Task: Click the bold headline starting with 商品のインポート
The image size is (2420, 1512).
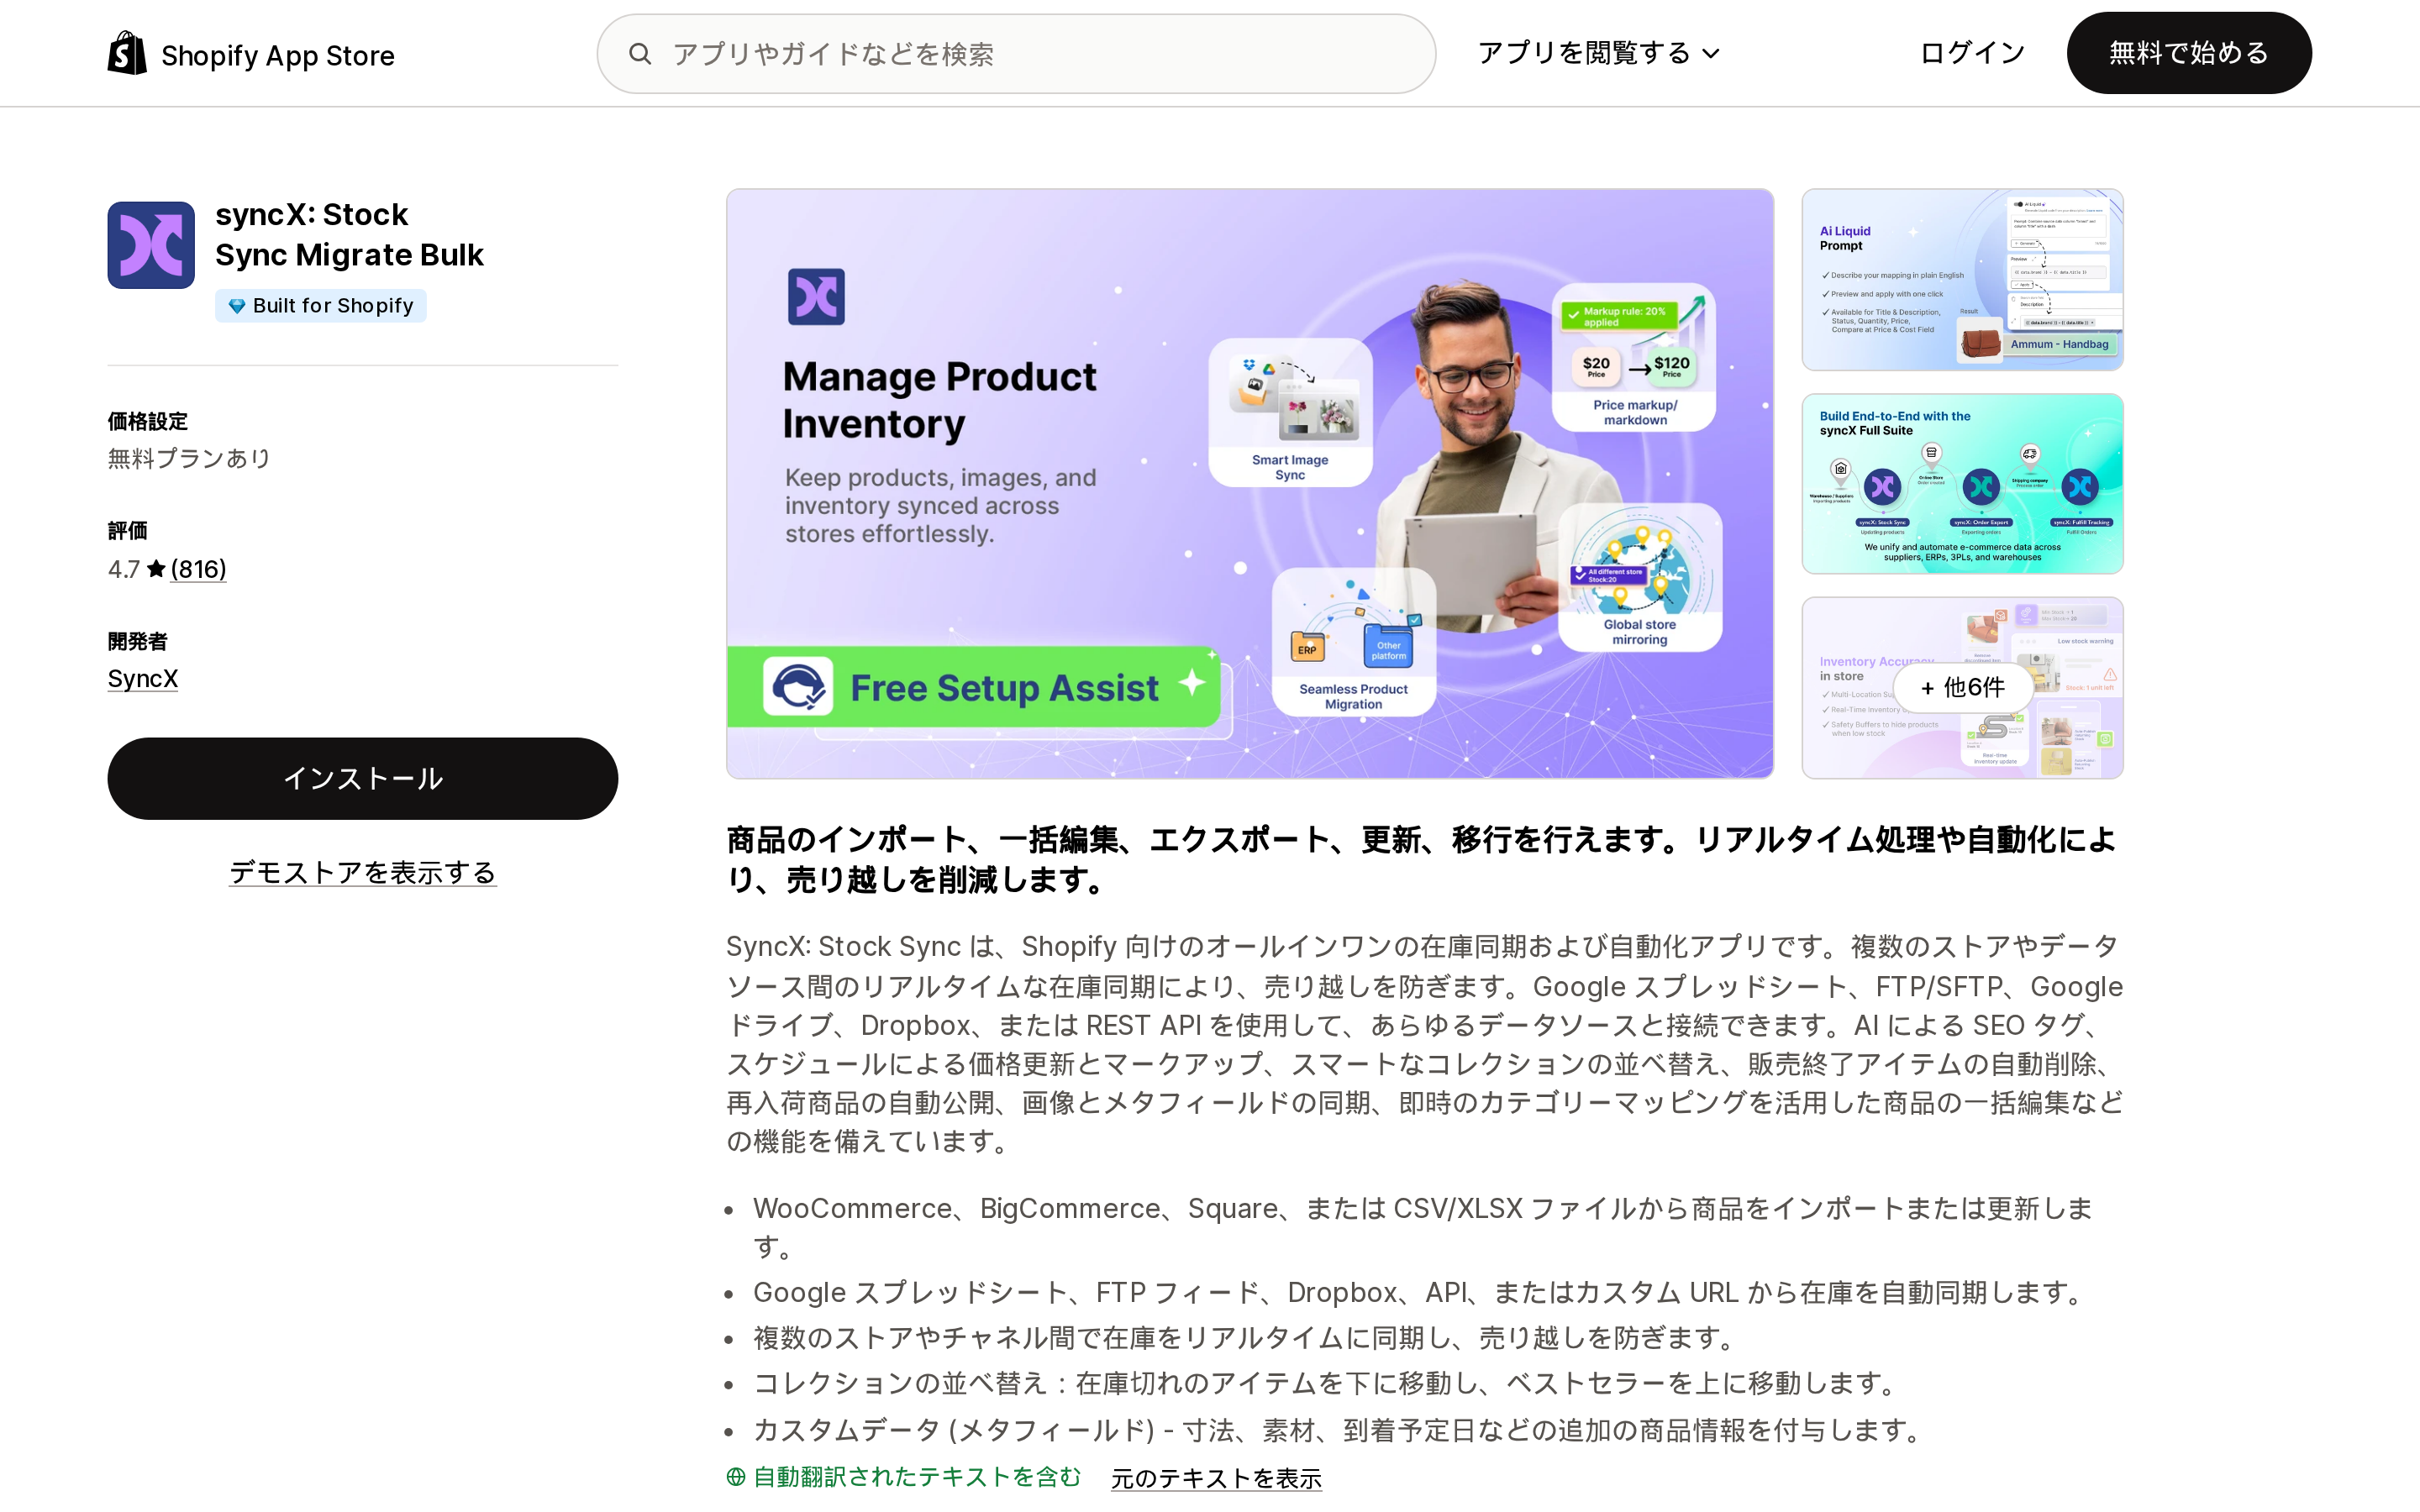Action: coord(1421,860)
